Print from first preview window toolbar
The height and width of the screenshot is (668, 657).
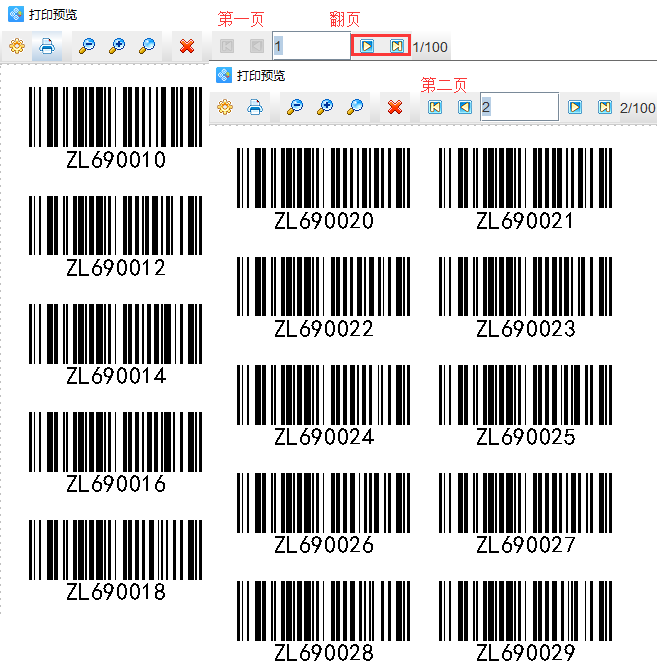47,46
